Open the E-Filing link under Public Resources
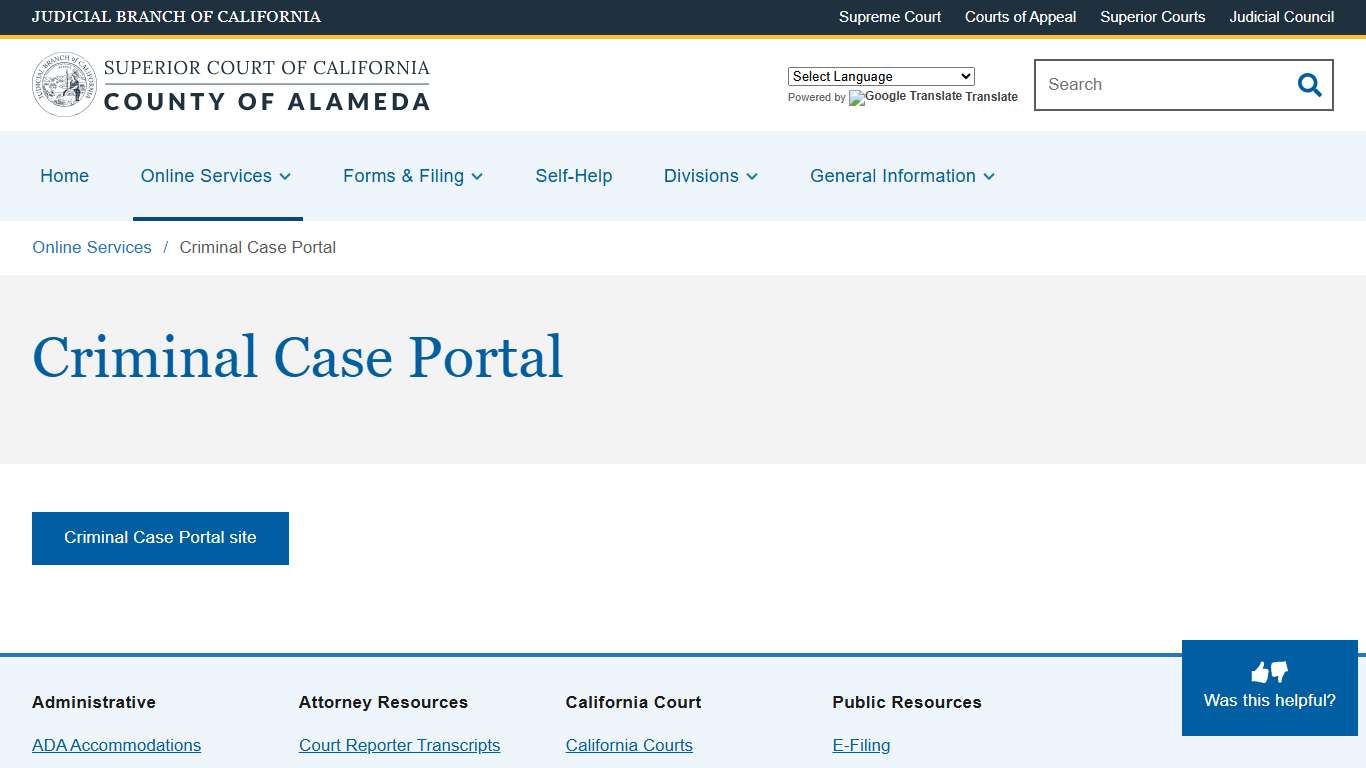This screenshot has height=768, width=1366. 861,745
